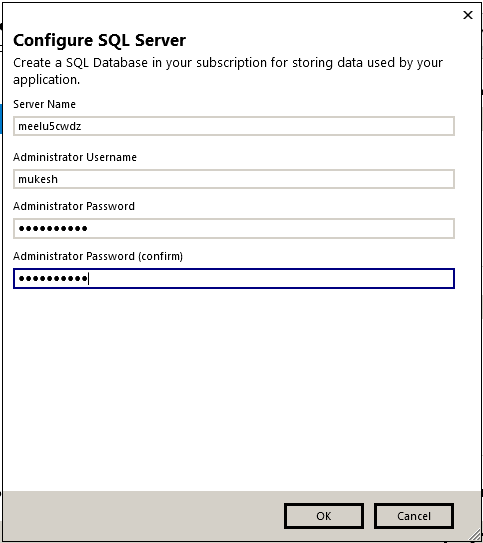The height and width of the screenshot is (543, 483).
Task: Click the "Server Name" label
Action: click(x=44, y=104)
